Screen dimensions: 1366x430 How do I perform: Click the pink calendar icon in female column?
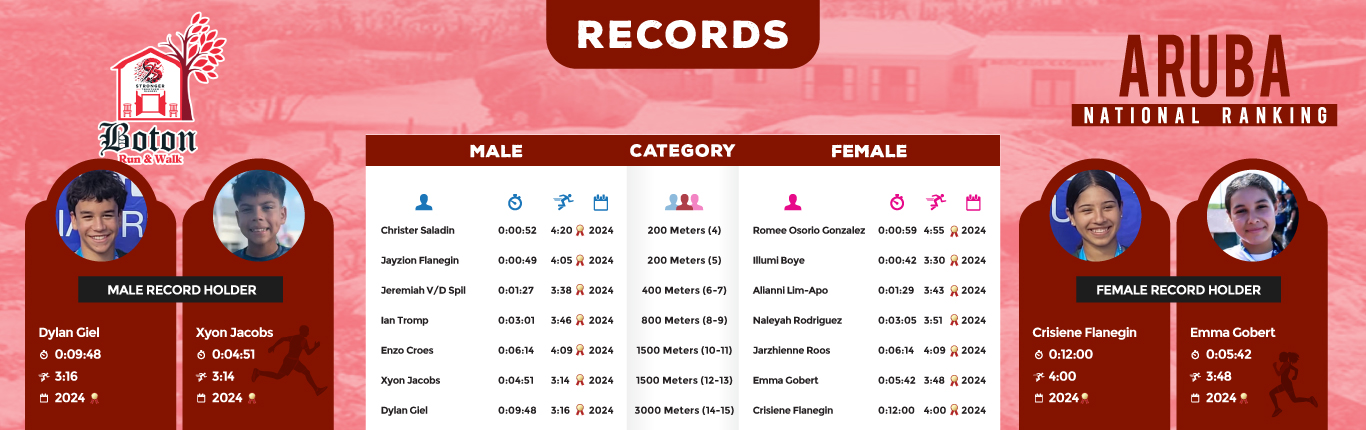[973, 202]
